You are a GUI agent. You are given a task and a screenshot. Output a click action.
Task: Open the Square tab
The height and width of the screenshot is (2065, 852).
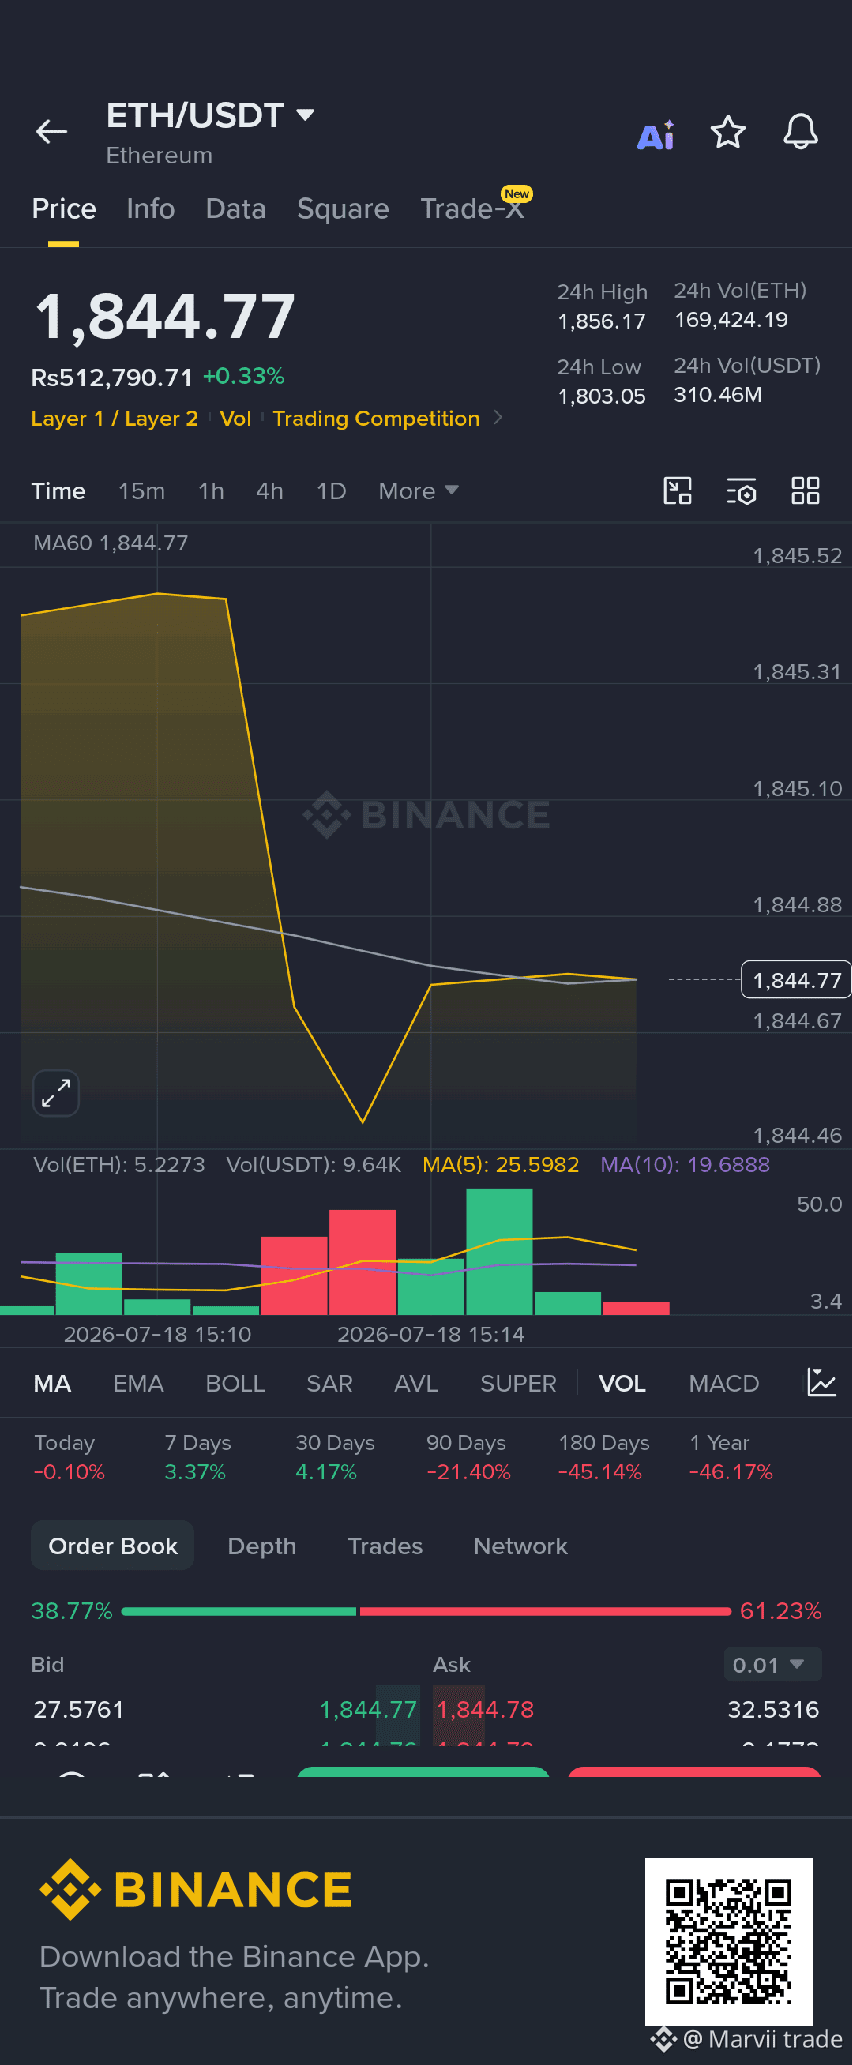[343, 209]
